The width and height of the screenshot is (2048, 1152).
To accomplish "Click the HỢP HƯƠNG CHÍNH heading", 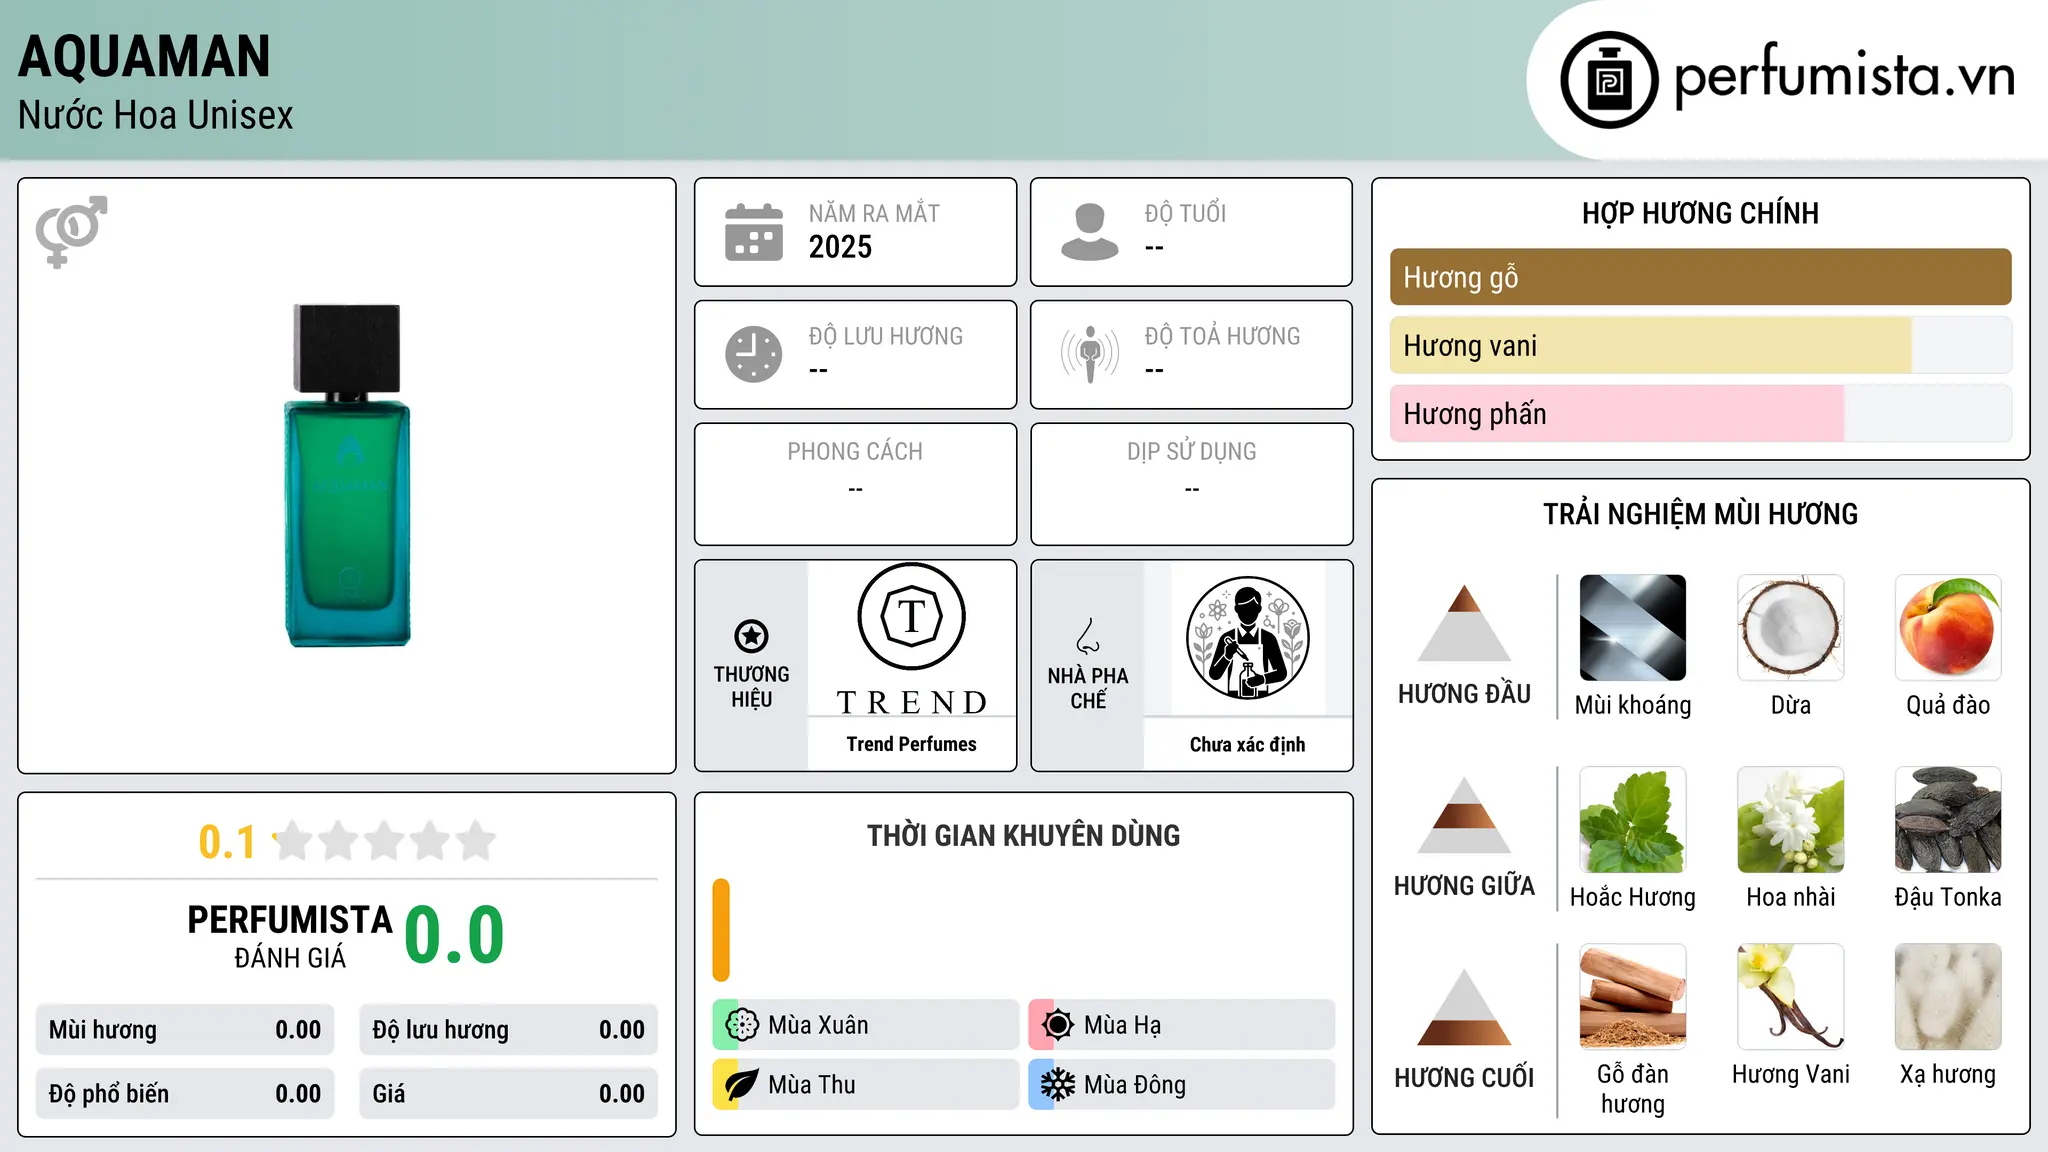I will pos(1700,213).
